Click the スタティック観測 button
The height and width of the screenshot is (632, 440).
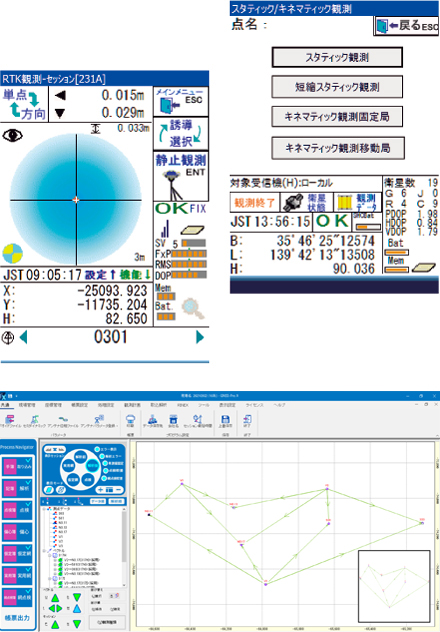[x=337, y=58]
